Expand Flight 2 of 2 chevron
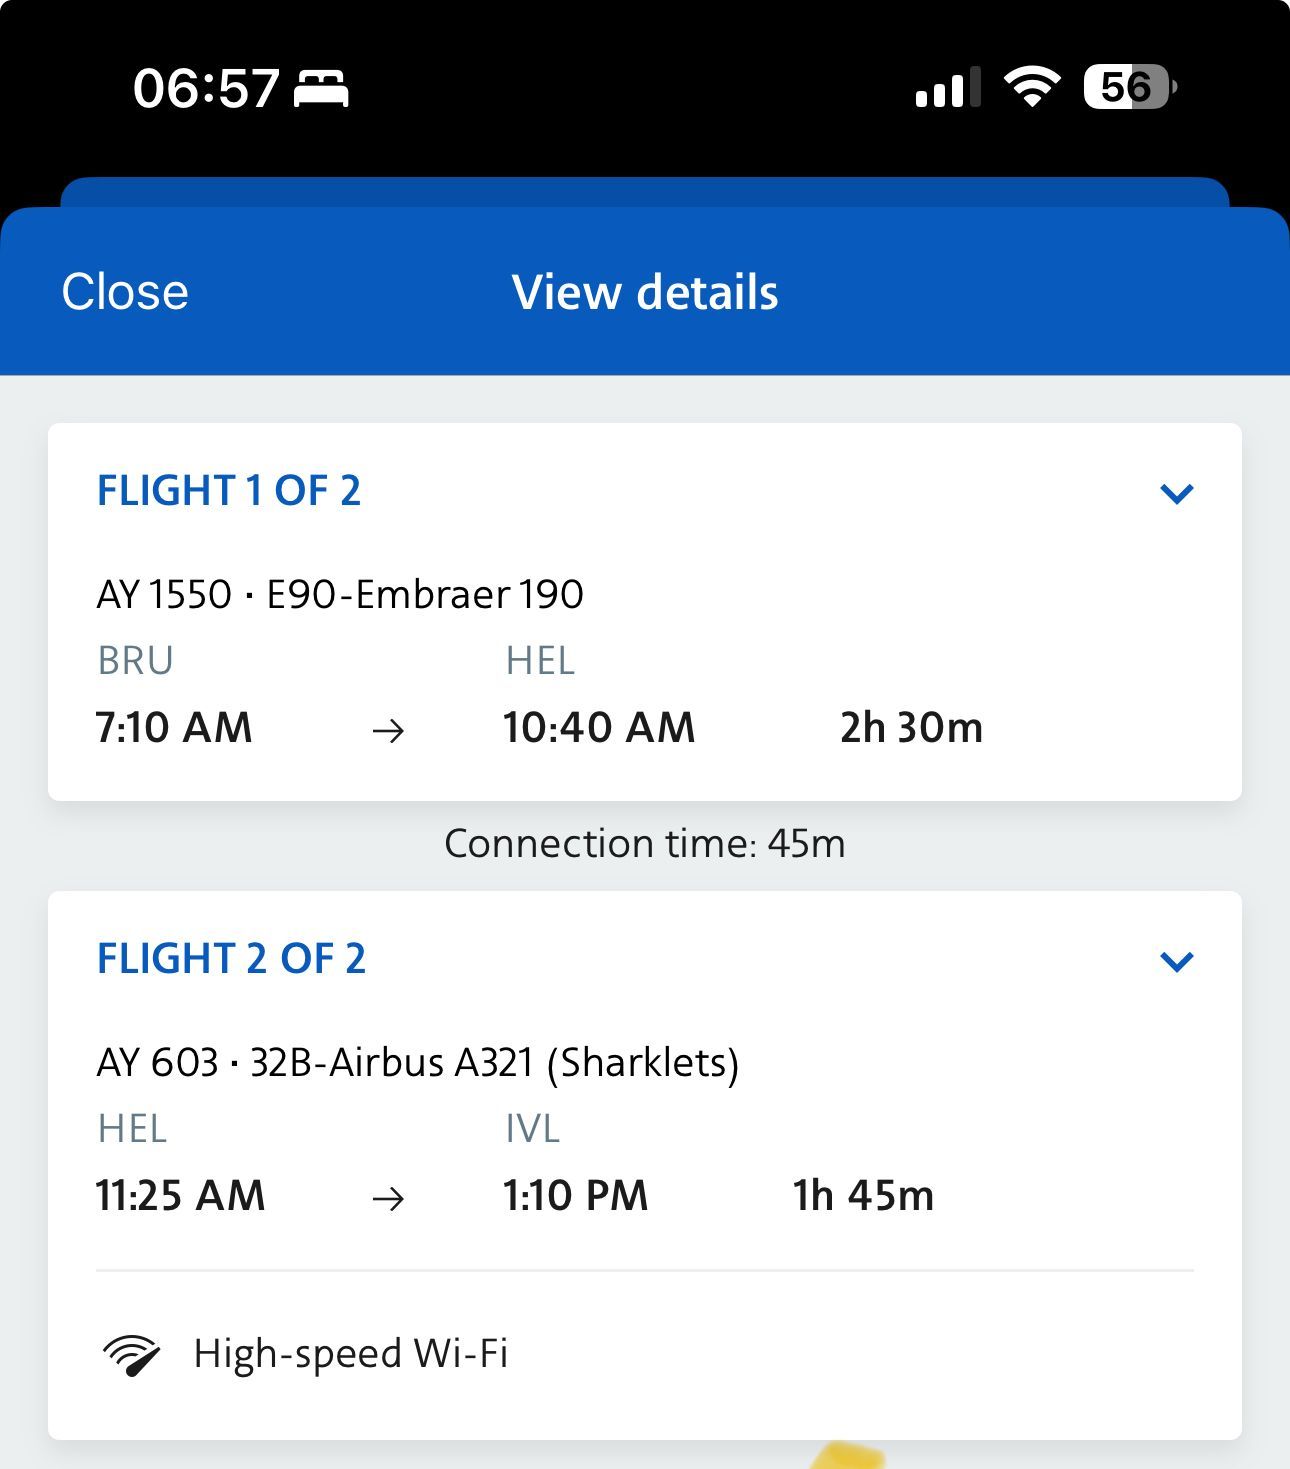This screenshot has height=1469, width=1290. click(1176, 961)
